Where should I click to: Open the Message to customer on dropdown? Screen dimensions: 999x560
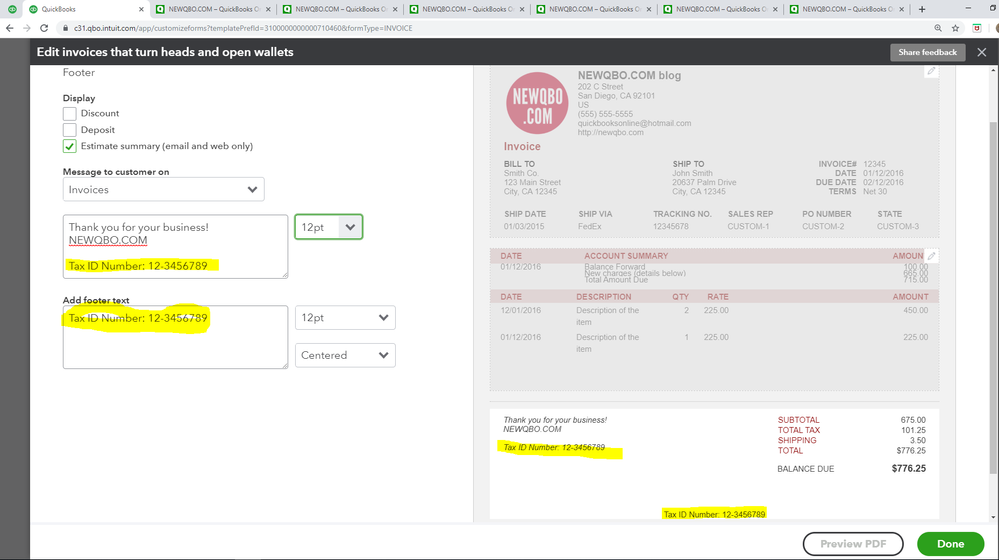tap(163, 189)
